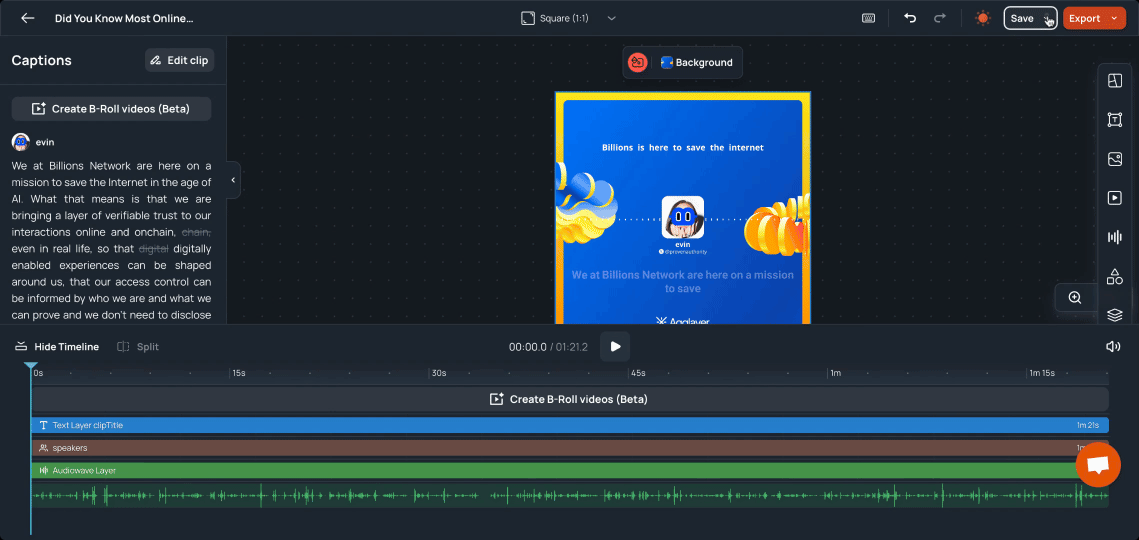This screenshot has width=1139, height=540.
Task: Toggle the volume speaker icon
Action: coord(1113,347)
